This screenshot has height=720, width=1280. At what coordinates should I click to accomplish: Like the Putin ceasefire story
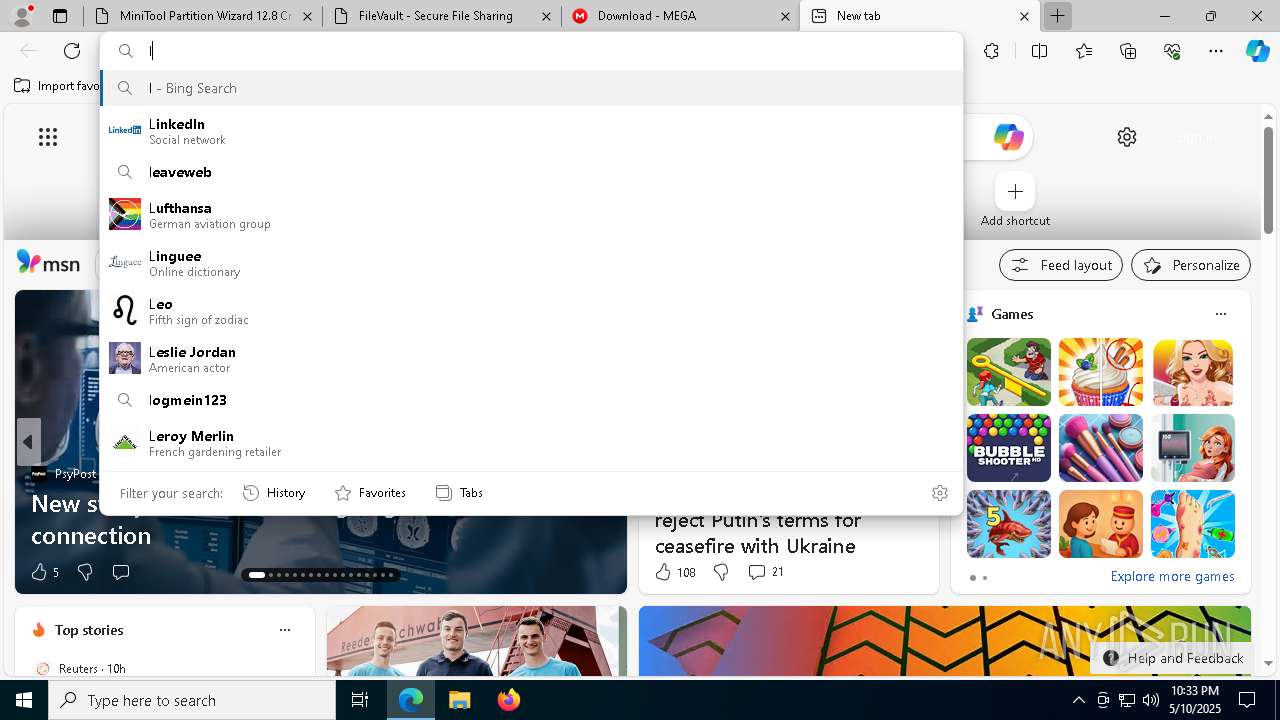click(x=662, y=572)
